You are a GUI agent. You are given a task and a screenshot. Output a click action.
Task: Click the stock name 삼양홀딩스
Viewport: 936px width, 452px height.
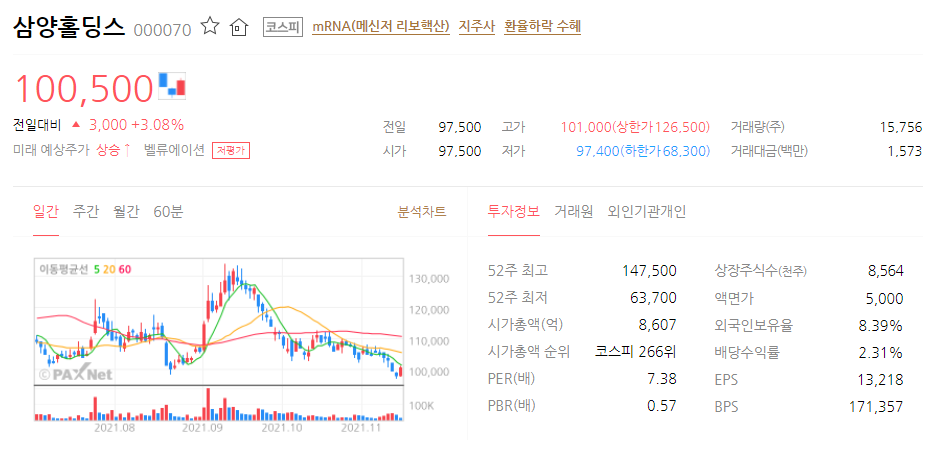click(69, 26)
